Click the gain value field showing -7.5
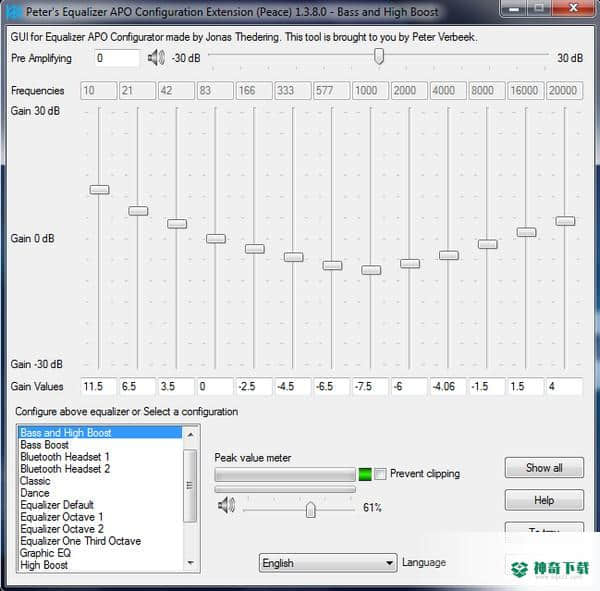 pyautogui.click(x=370, y=386)
